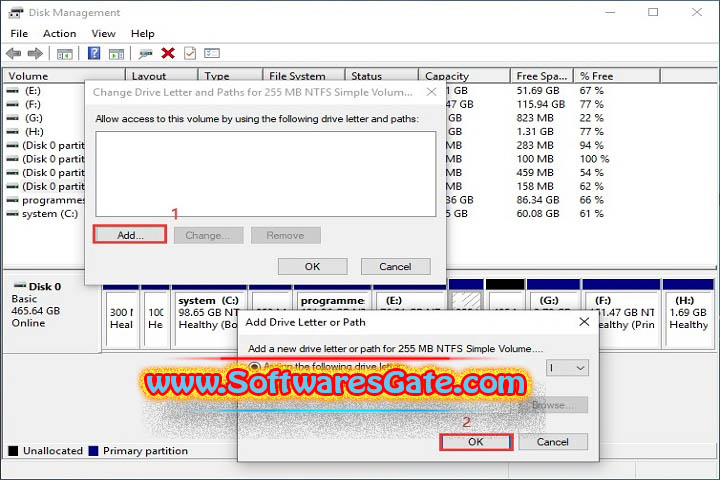
Task: Click the Primary partition legend blue swatch
Action: point(93,451)
